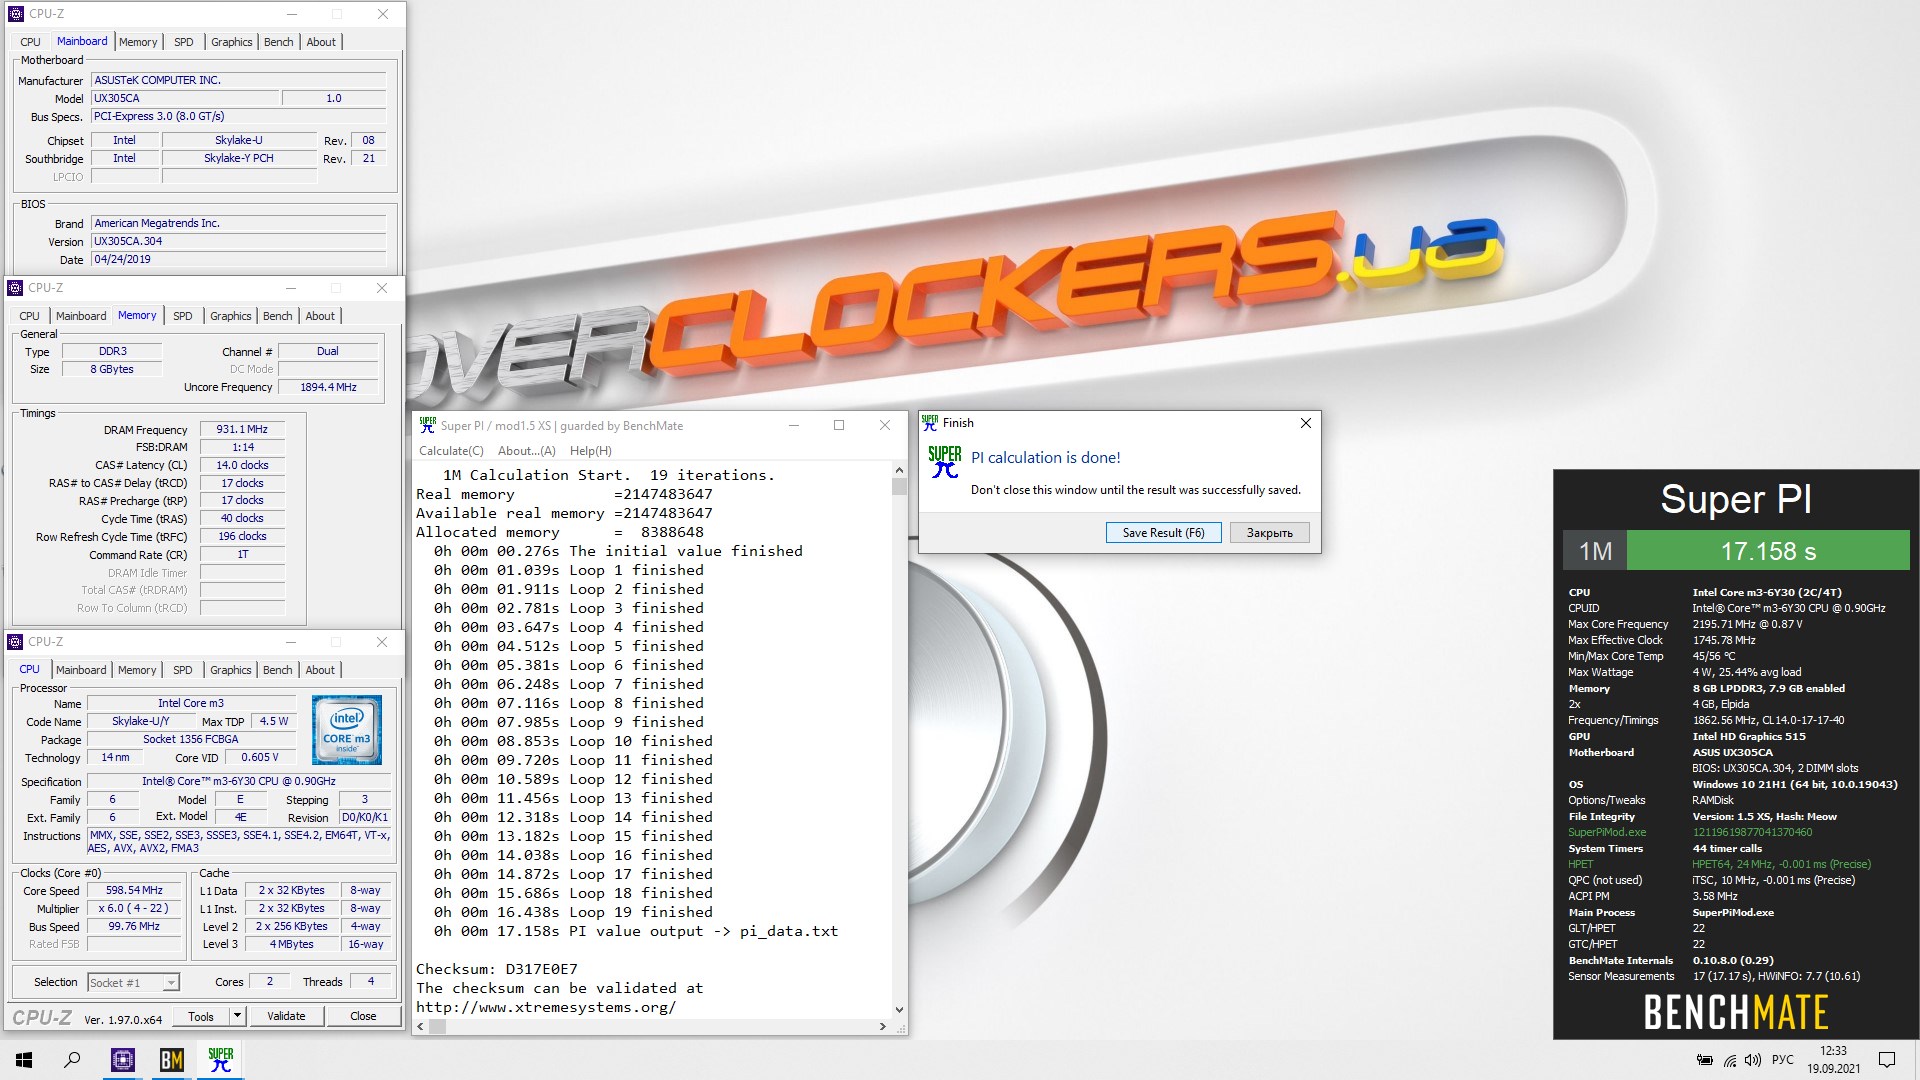Click motherboard model field UX305CA
Screen dimensions: 1920x1080
pyautogui.click(x=185, y=98)
